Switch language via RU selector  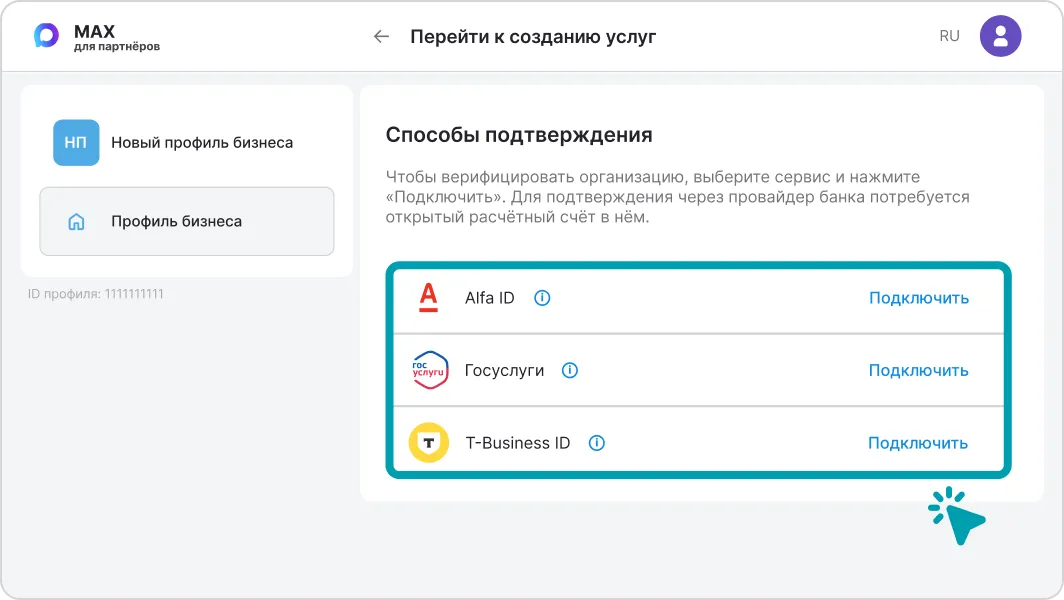pyautogui.click(x=949, y=36)
